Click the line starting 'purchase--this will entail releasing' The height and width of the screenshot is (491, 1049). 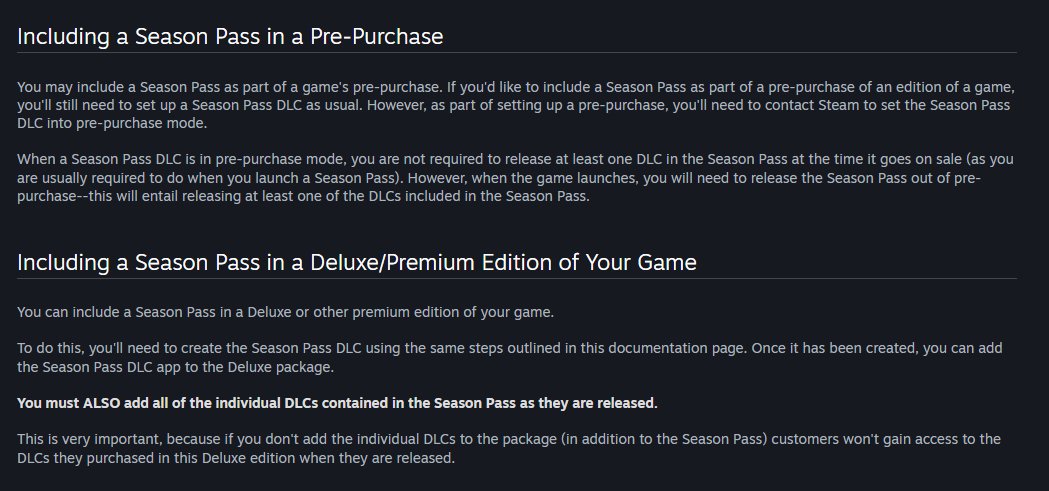click(304, 197)
